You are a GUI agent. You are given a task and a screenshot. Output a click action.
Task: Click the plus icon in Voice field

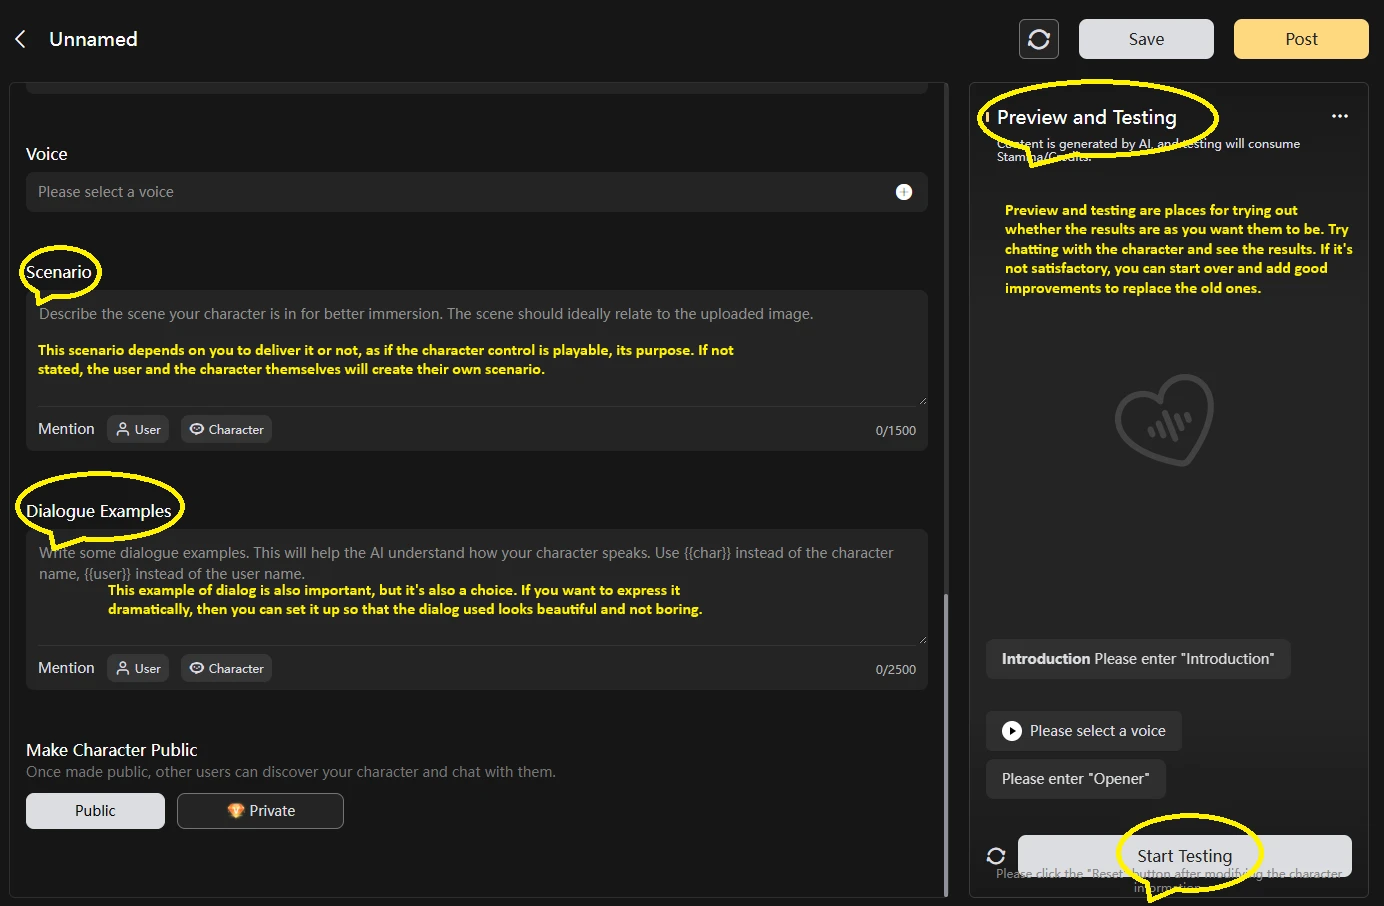click(x=903, y=192)
